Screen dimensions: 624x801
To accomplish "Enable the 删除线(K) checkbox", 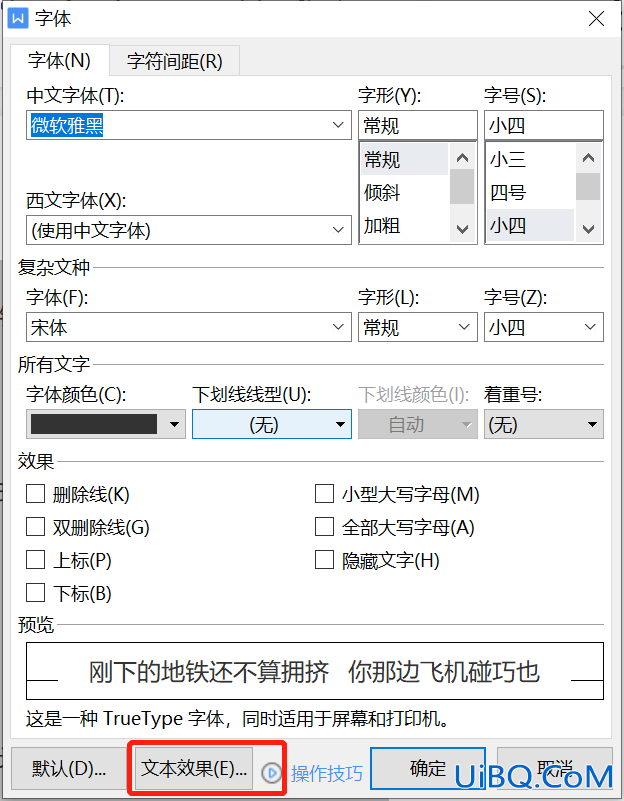I will [x=35, y=494].
